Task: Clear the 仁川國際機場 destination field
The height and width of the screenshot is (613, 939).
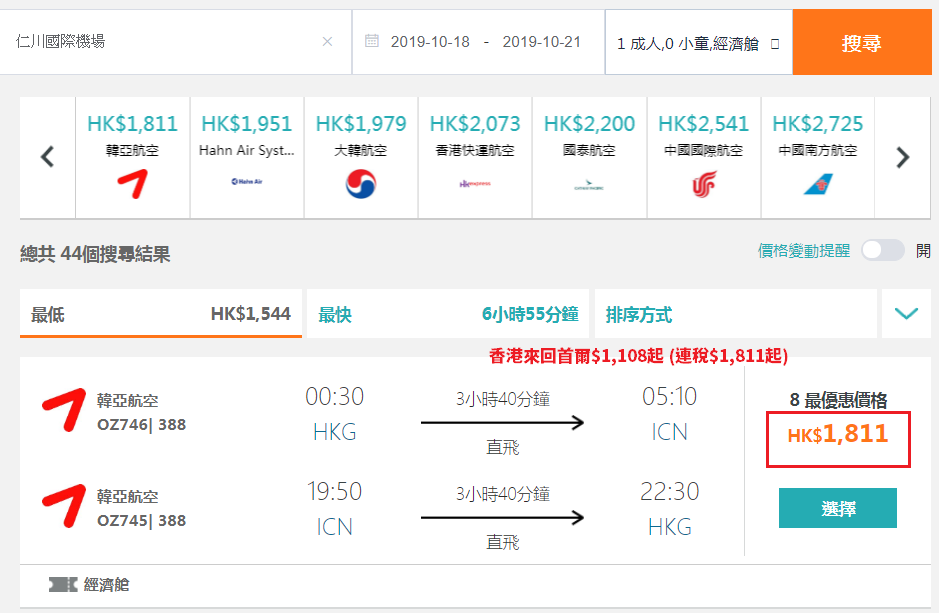Action: [x=327, y=41]
